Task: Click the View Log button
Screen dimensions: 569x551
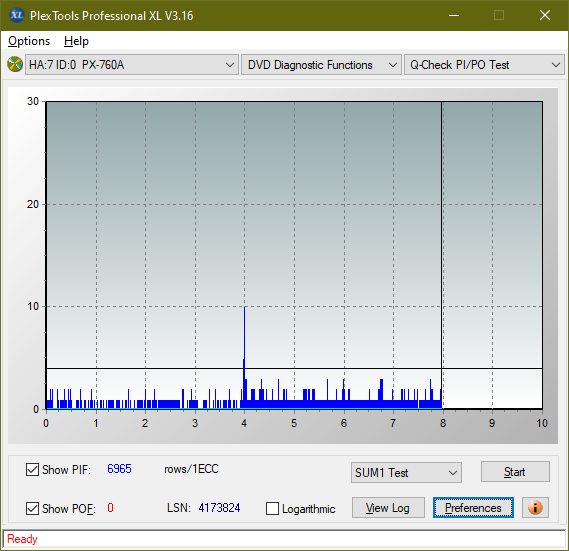Action: coord(388,507)
